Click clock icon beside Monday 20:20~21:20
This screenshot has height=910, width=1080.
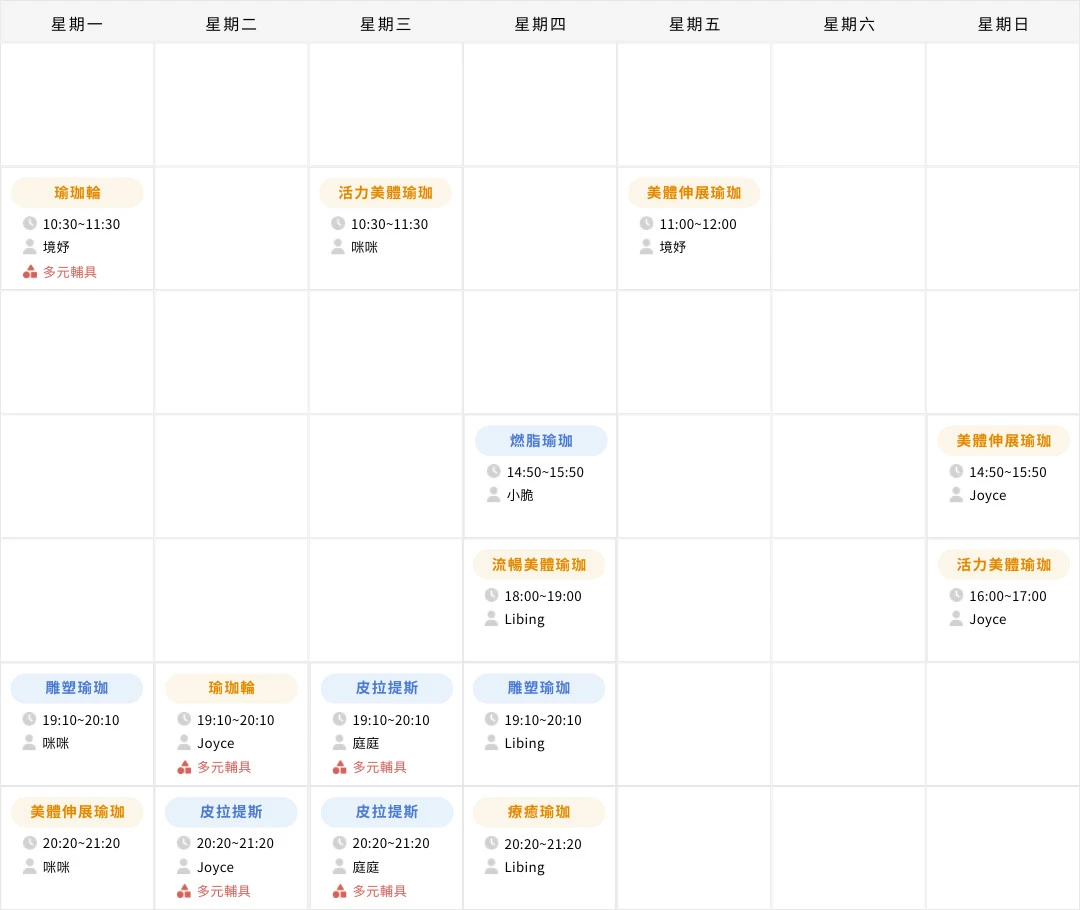click(30, 842)
